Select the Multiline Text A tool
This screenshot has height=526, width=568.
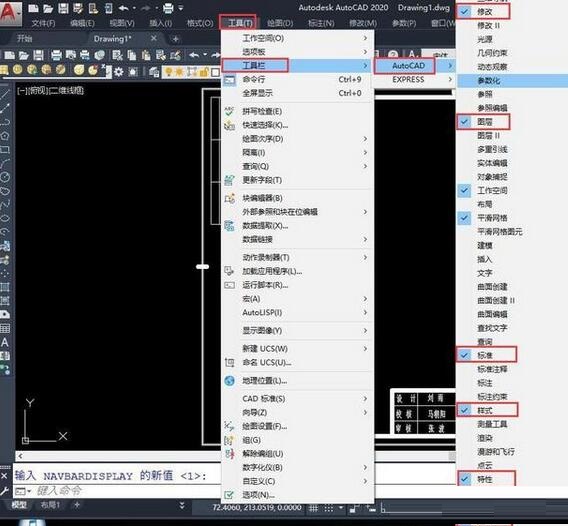point(5,342)
